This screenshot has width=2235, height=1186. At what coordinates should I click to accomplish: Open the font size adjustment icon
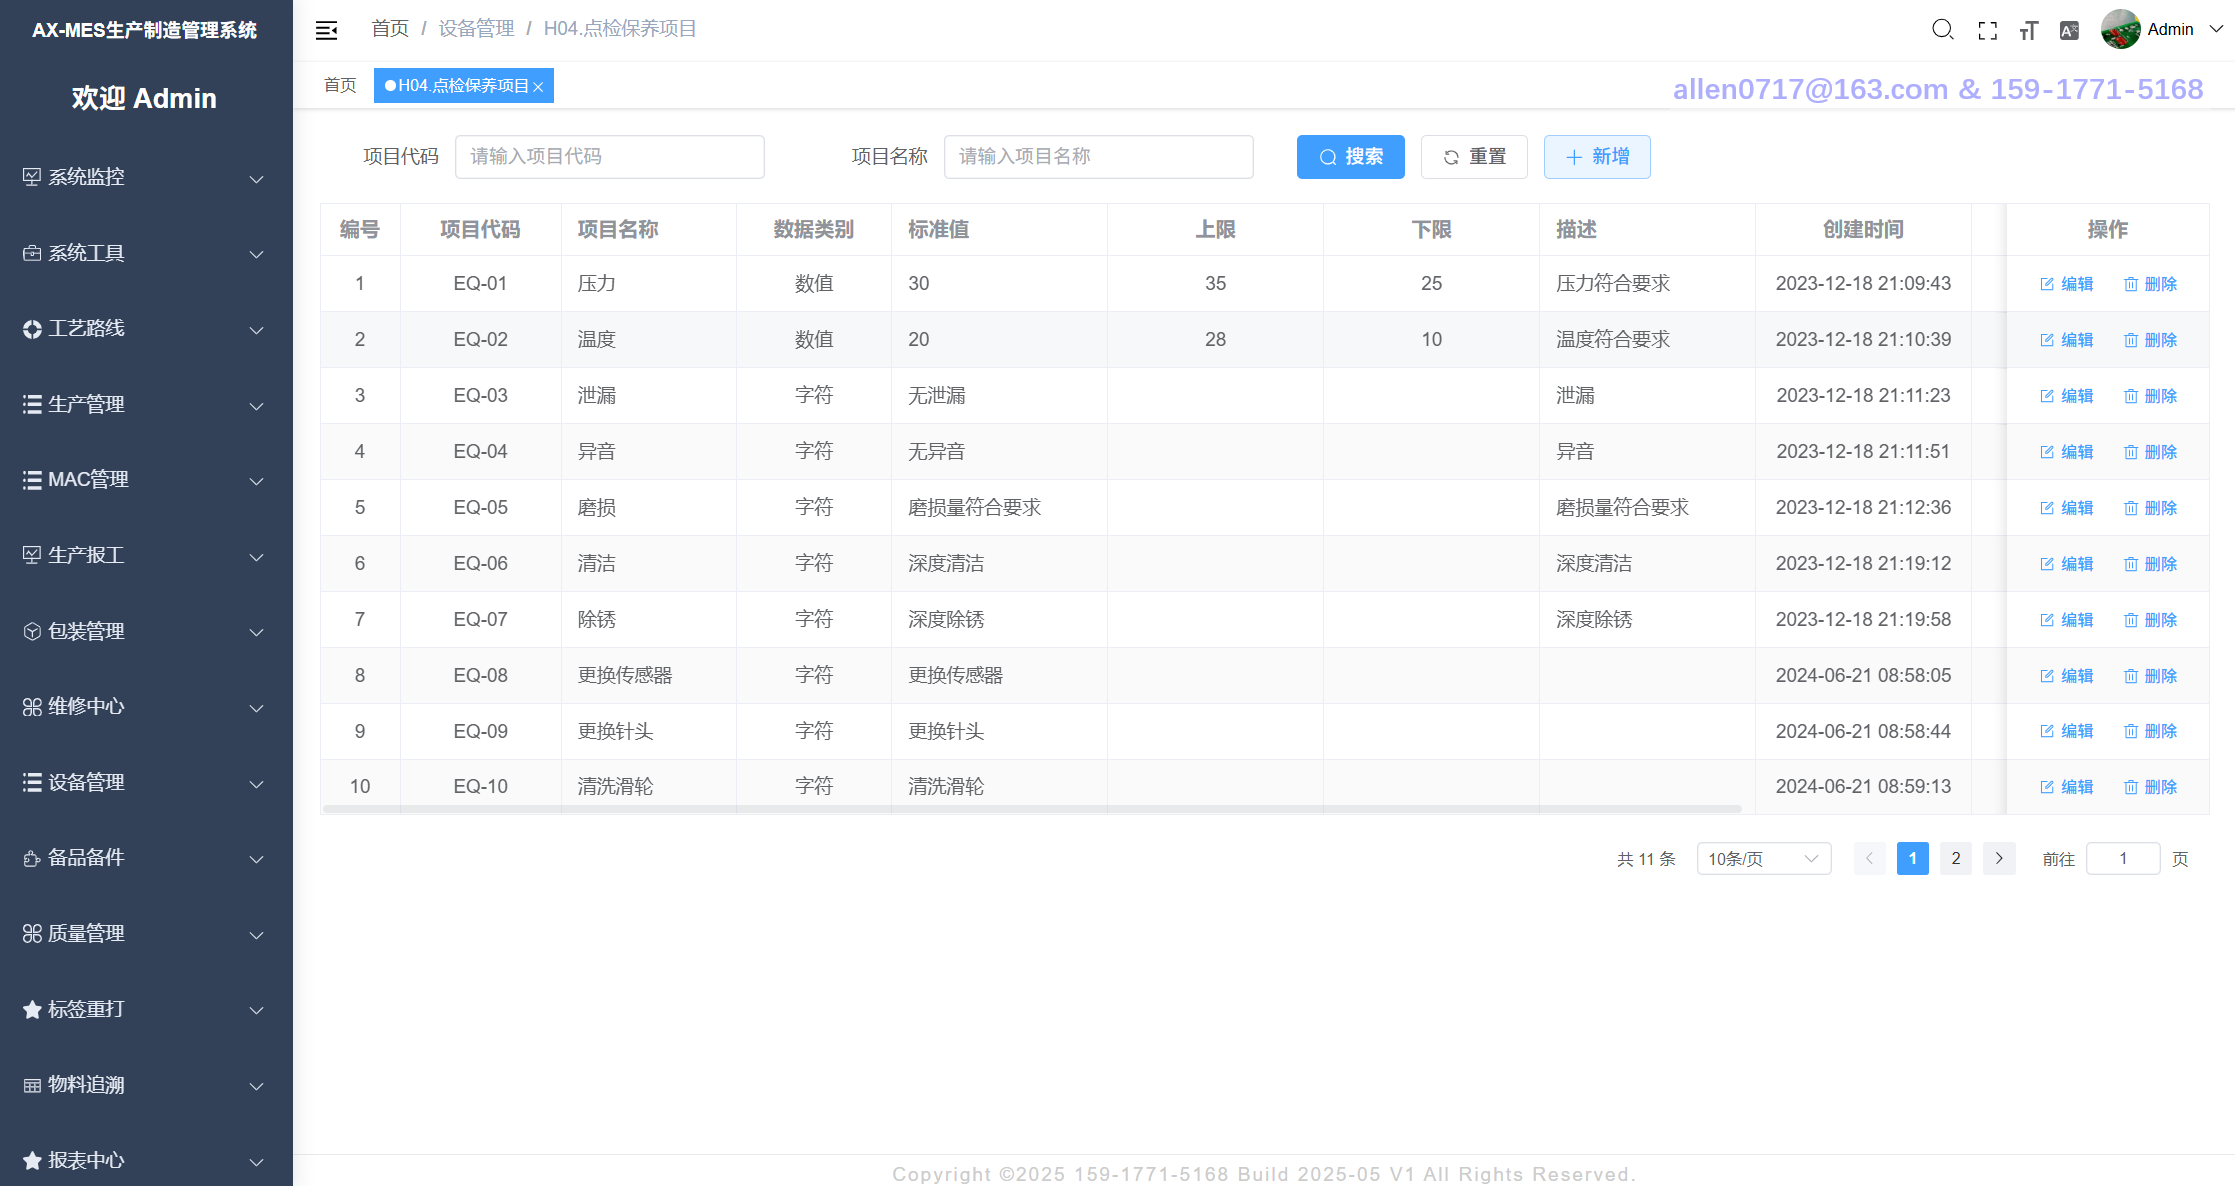[2029, 31]
